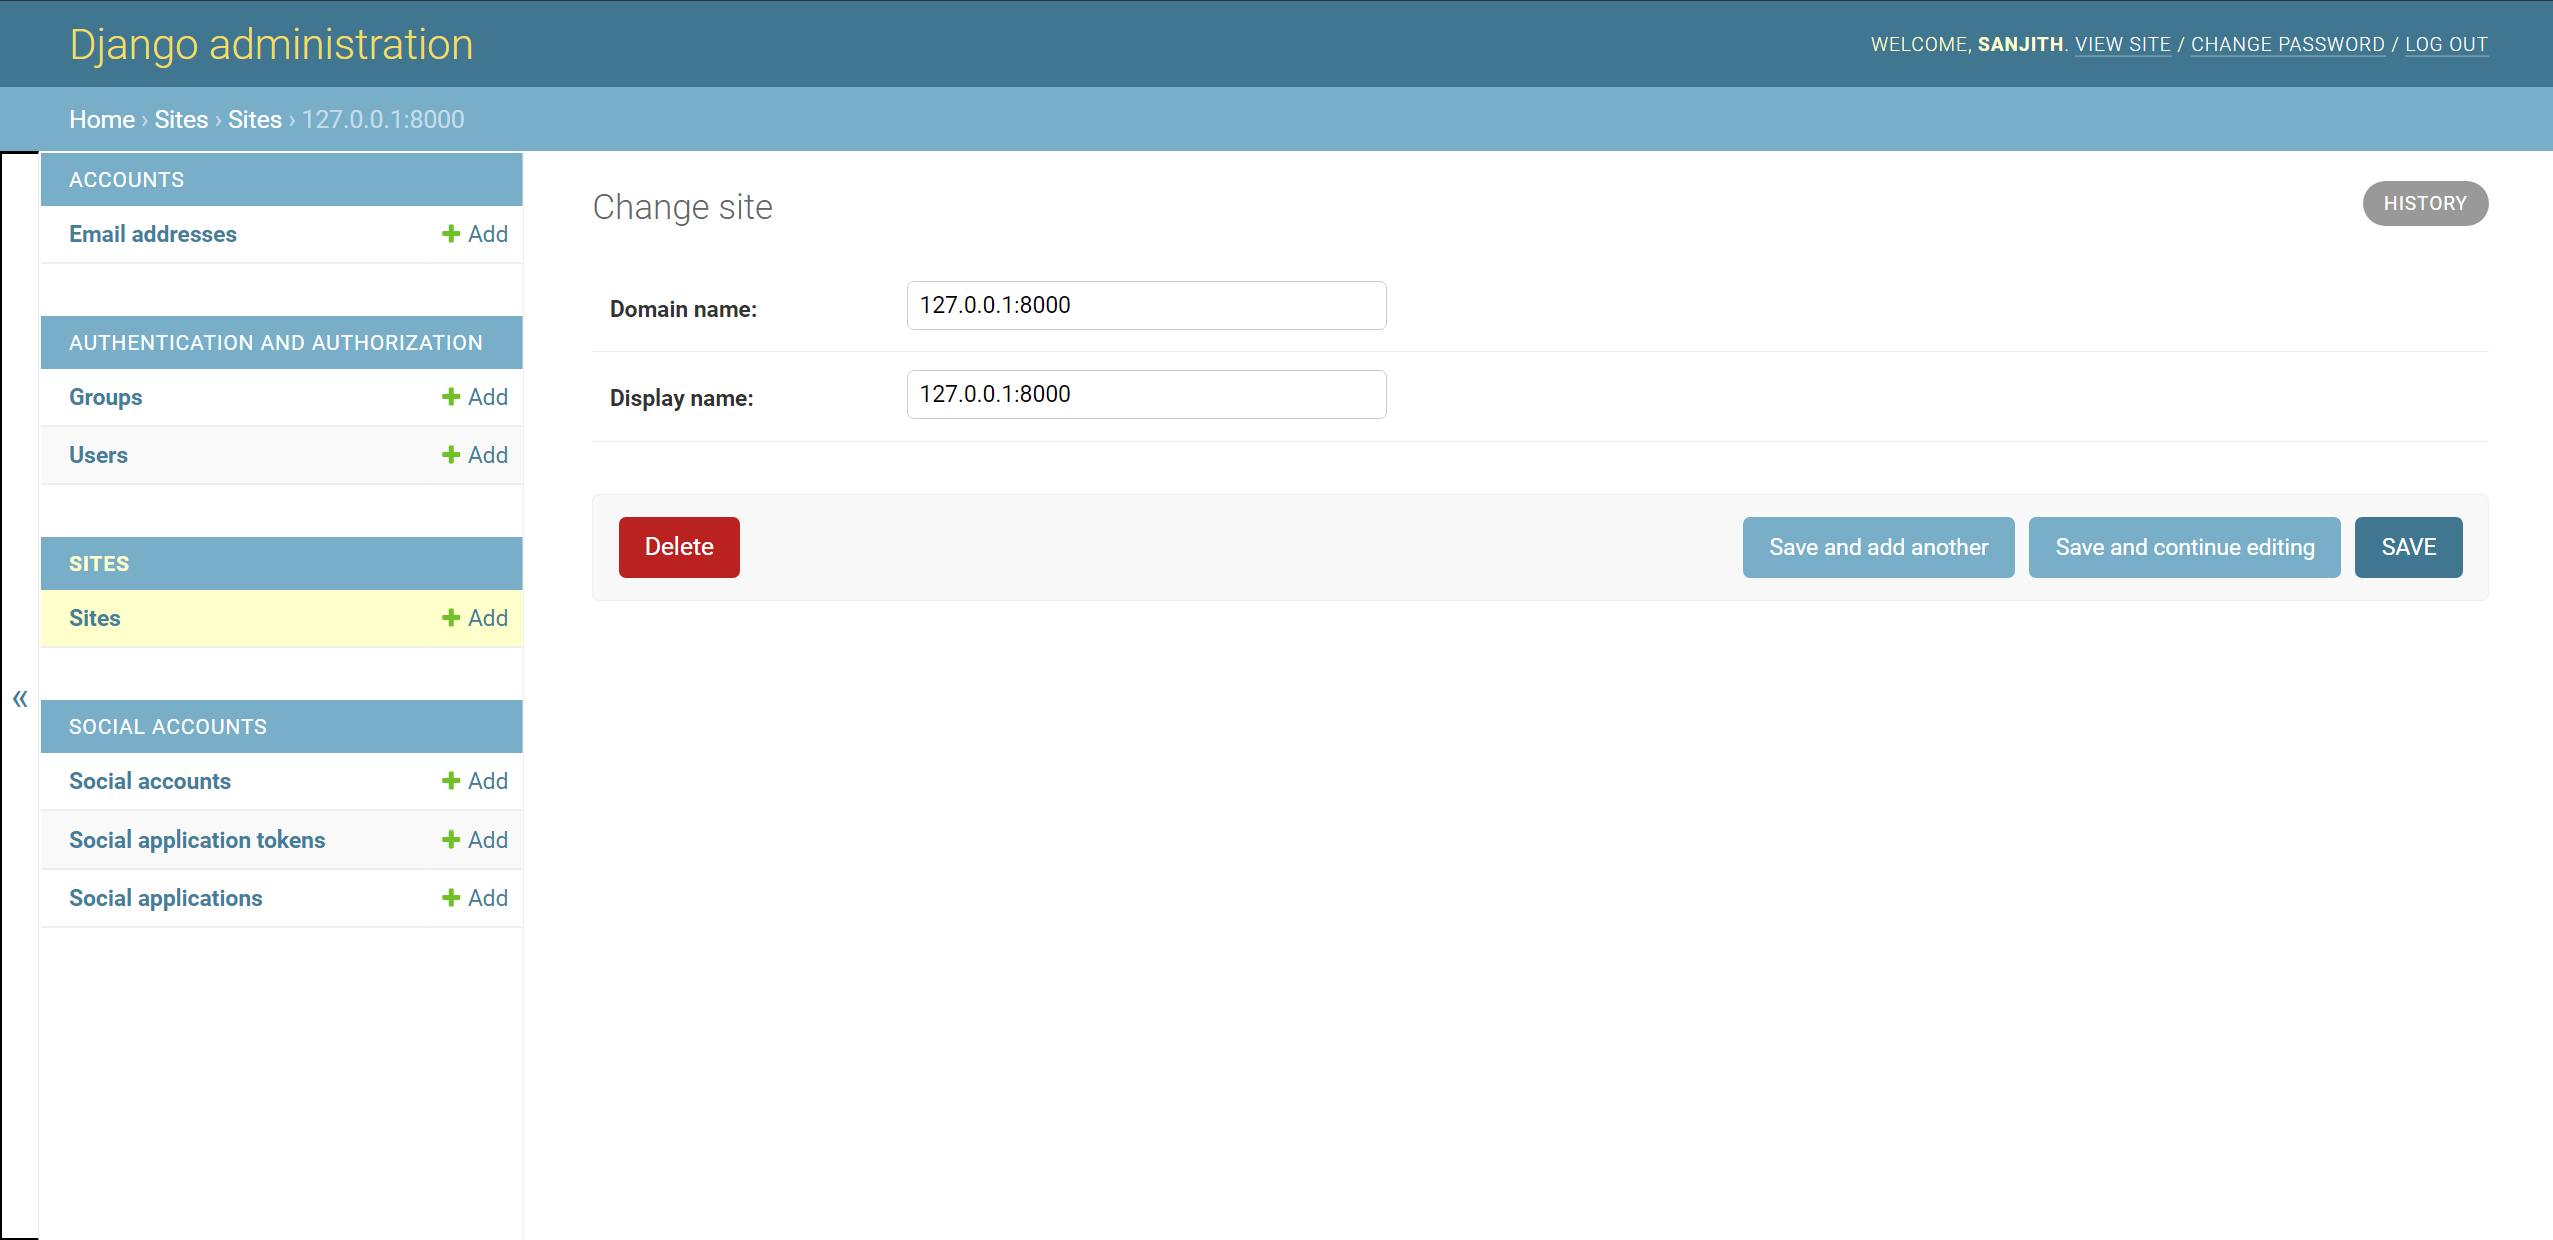Viewport: 2553px width, 1240px height.
Task: Open the CHANGE PASSWORD link
Action: (2287, 44)
